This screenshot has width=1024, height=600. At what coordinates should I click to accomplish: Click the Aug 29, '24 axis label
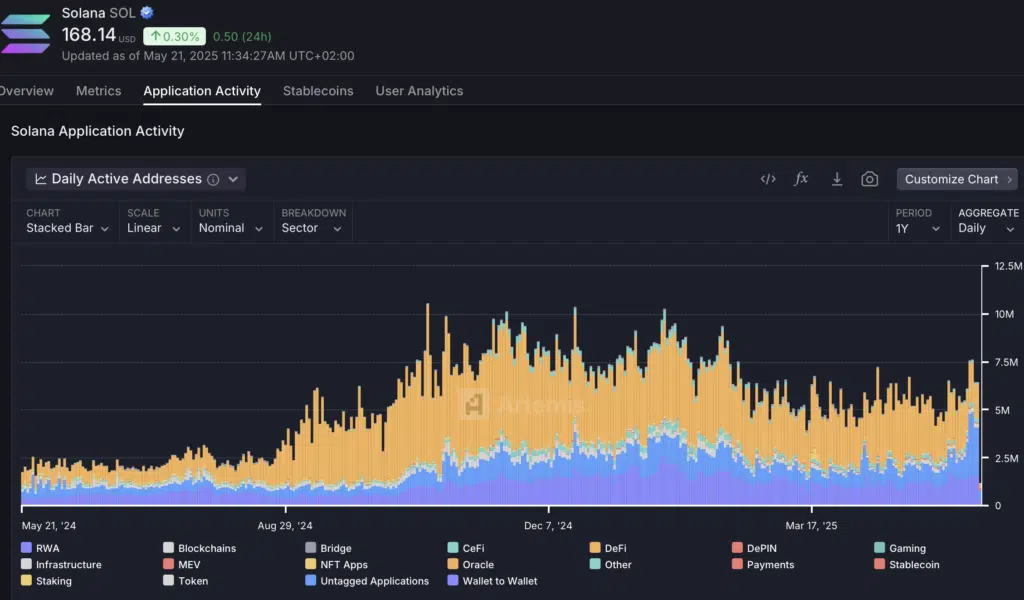coord(285,526)
